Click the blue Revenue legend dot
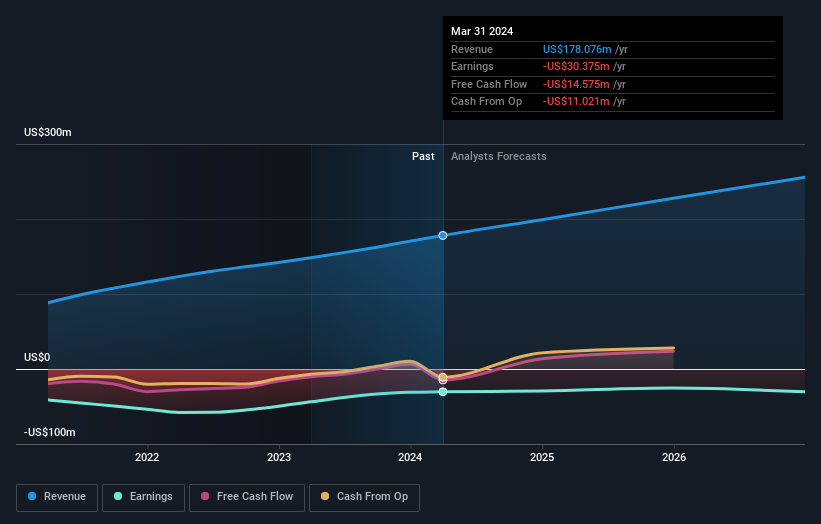821x524 pixels. (x=32, y=496)
